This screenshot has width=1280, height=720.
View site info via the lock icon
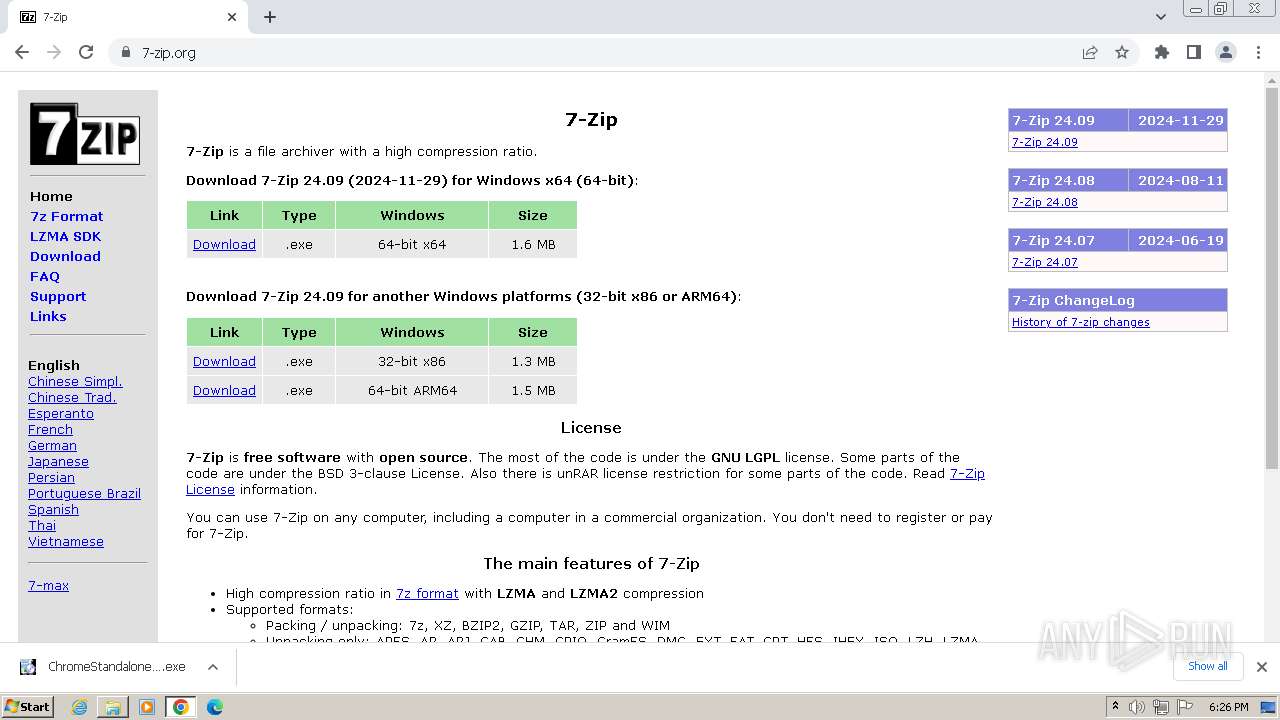(125, 53)
